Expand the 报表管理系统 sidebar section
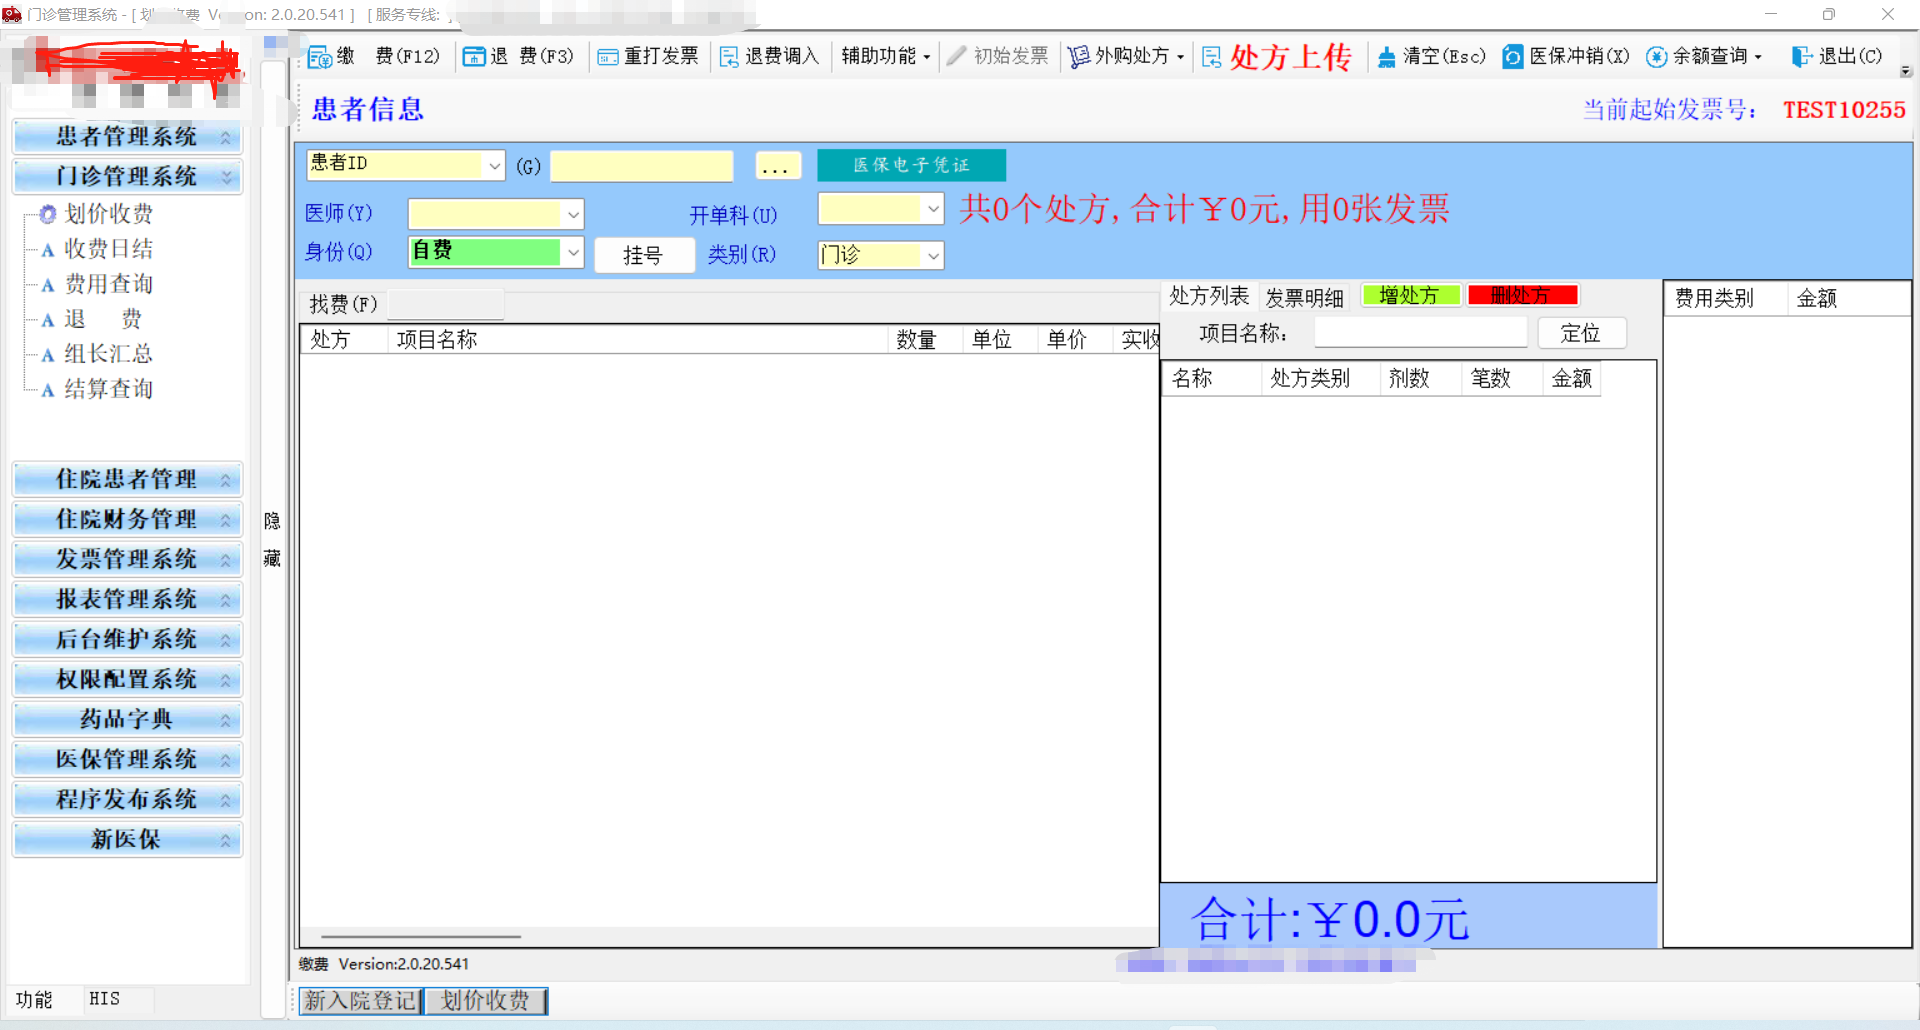This screenshot has height=1030, width=1920. [127, 600]
